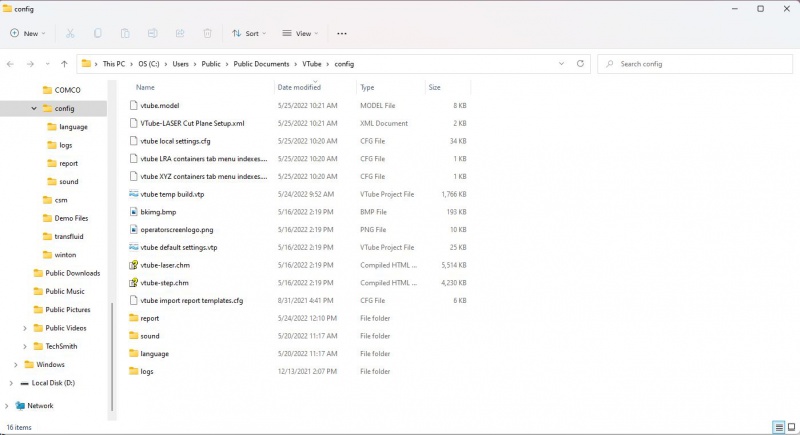Click Users in the address breadcrumb
This screenshot has width=800, height=435.
click(181, 64)
